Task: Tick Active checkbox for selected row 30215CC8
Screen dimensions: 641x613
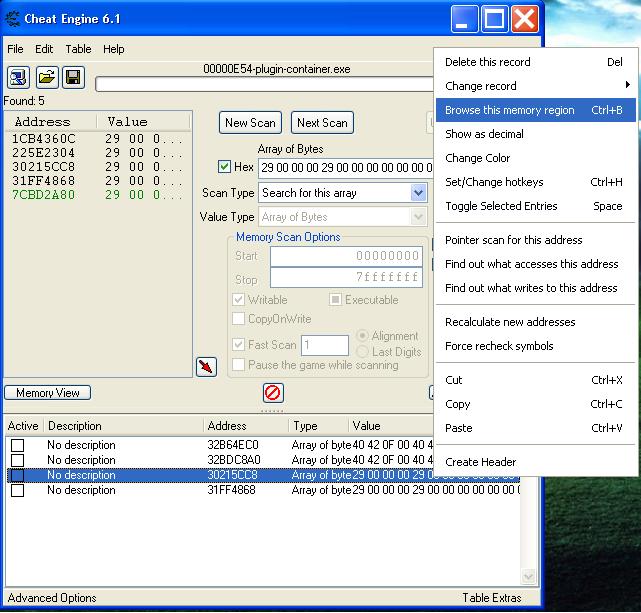Action: click(x=18, y=475)
